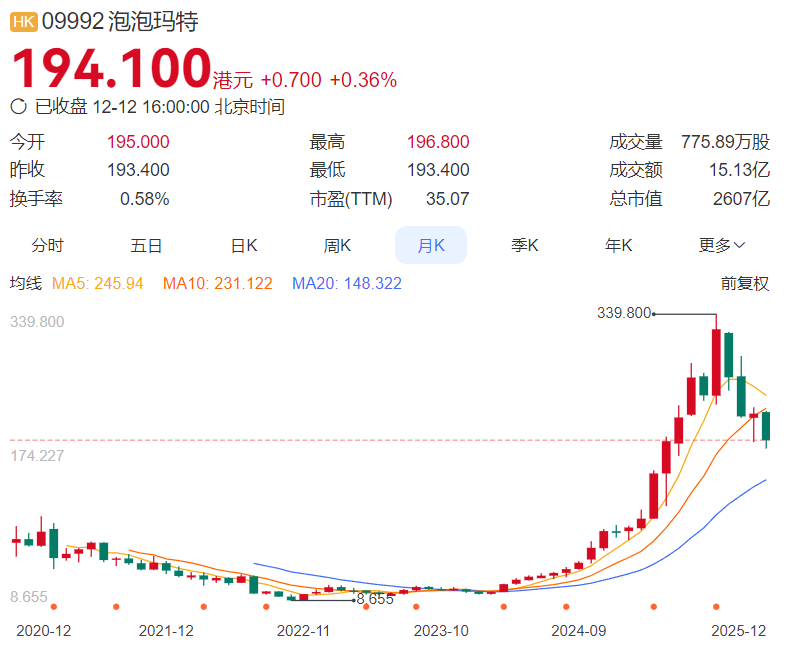
Task: Click the MA20: 148.322 indicator label
Action: (347, 283)
